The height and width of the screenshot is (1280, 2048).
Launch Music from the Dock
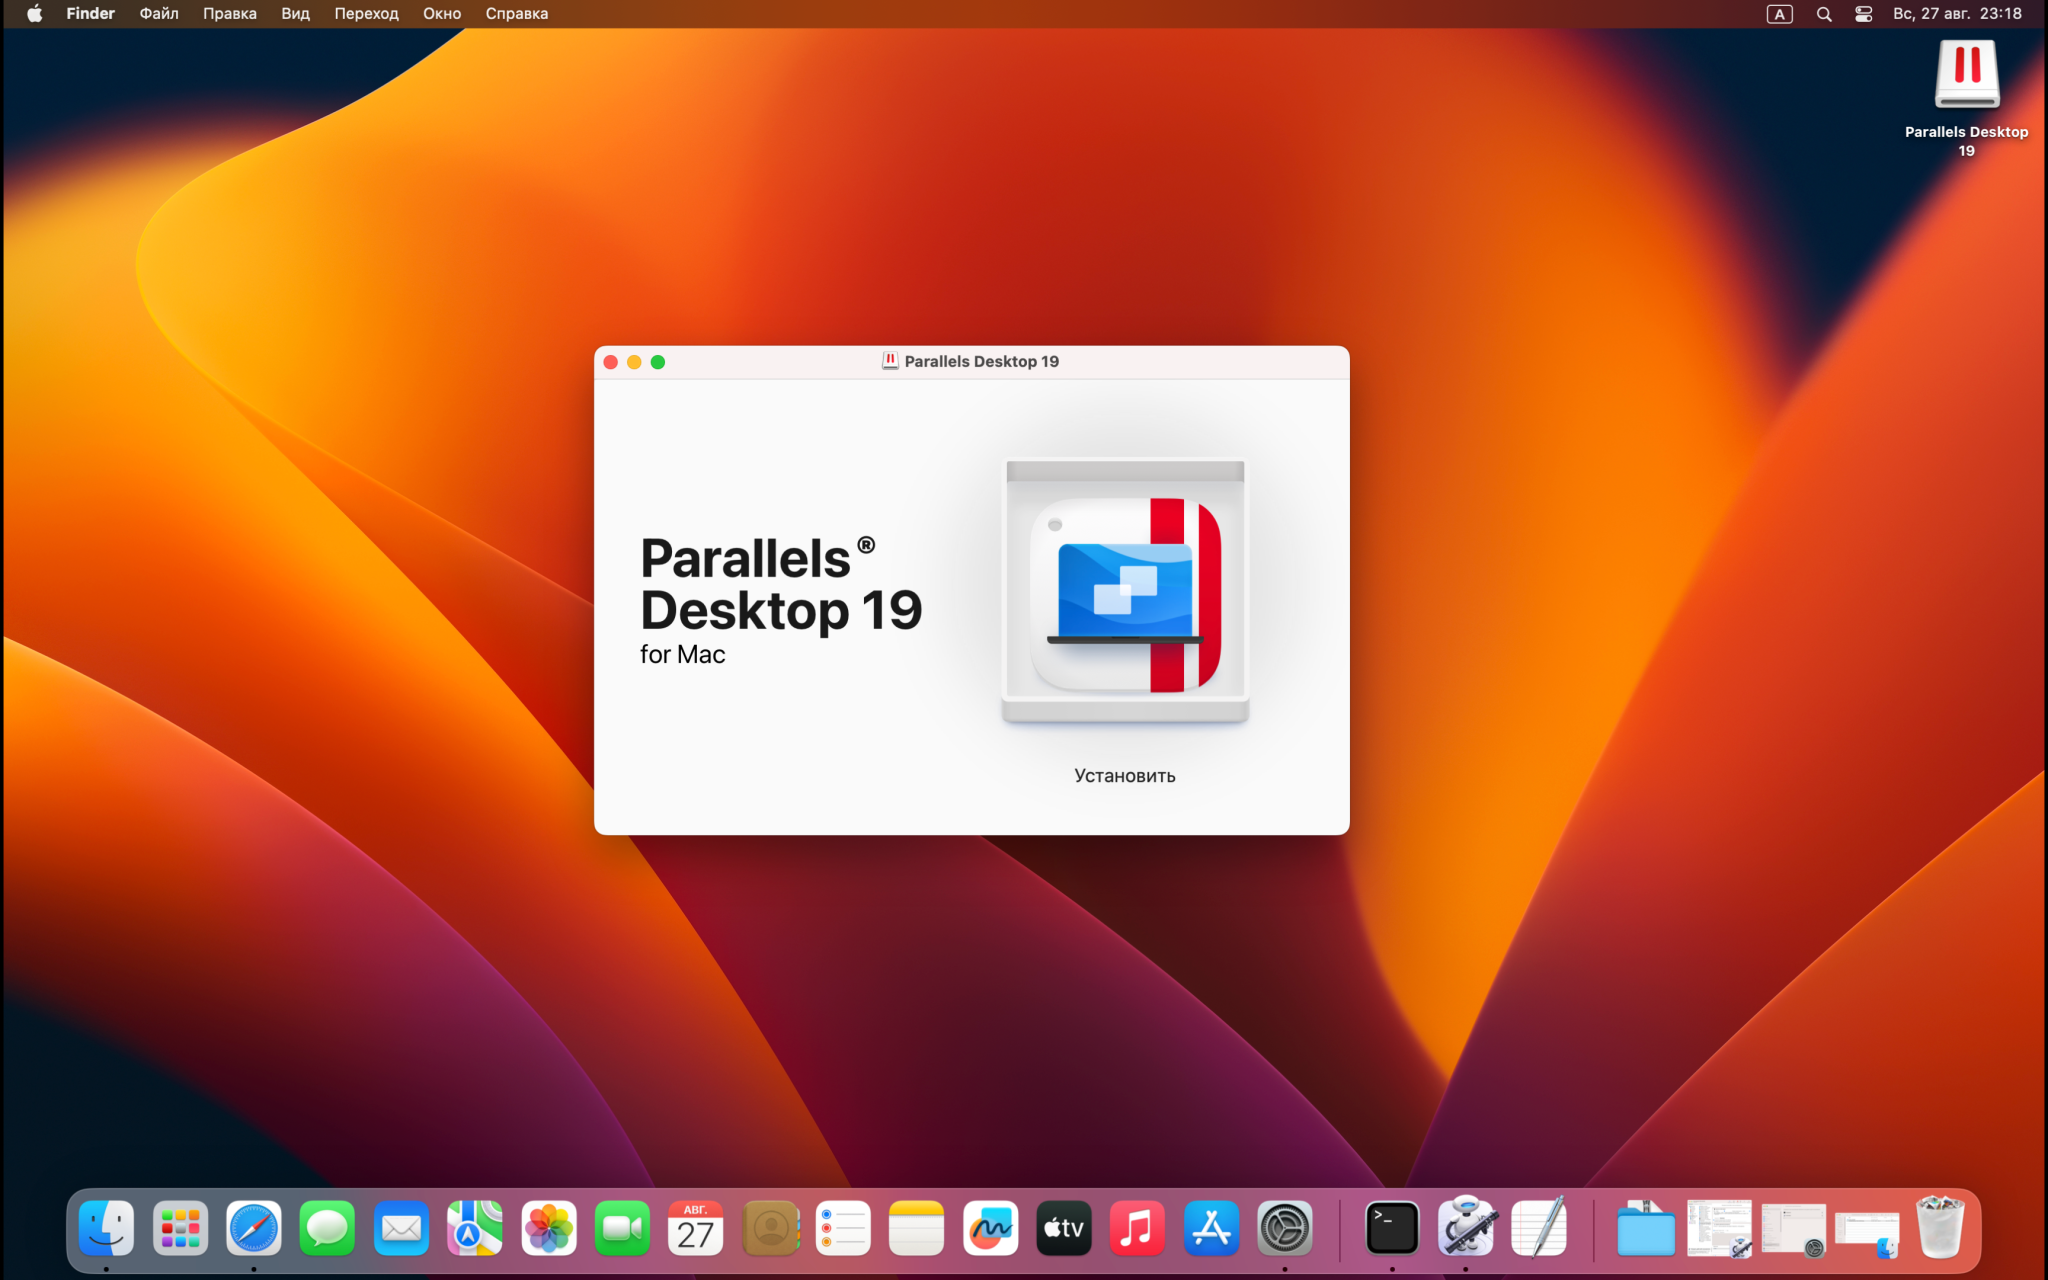(x=1138, y=1228)
